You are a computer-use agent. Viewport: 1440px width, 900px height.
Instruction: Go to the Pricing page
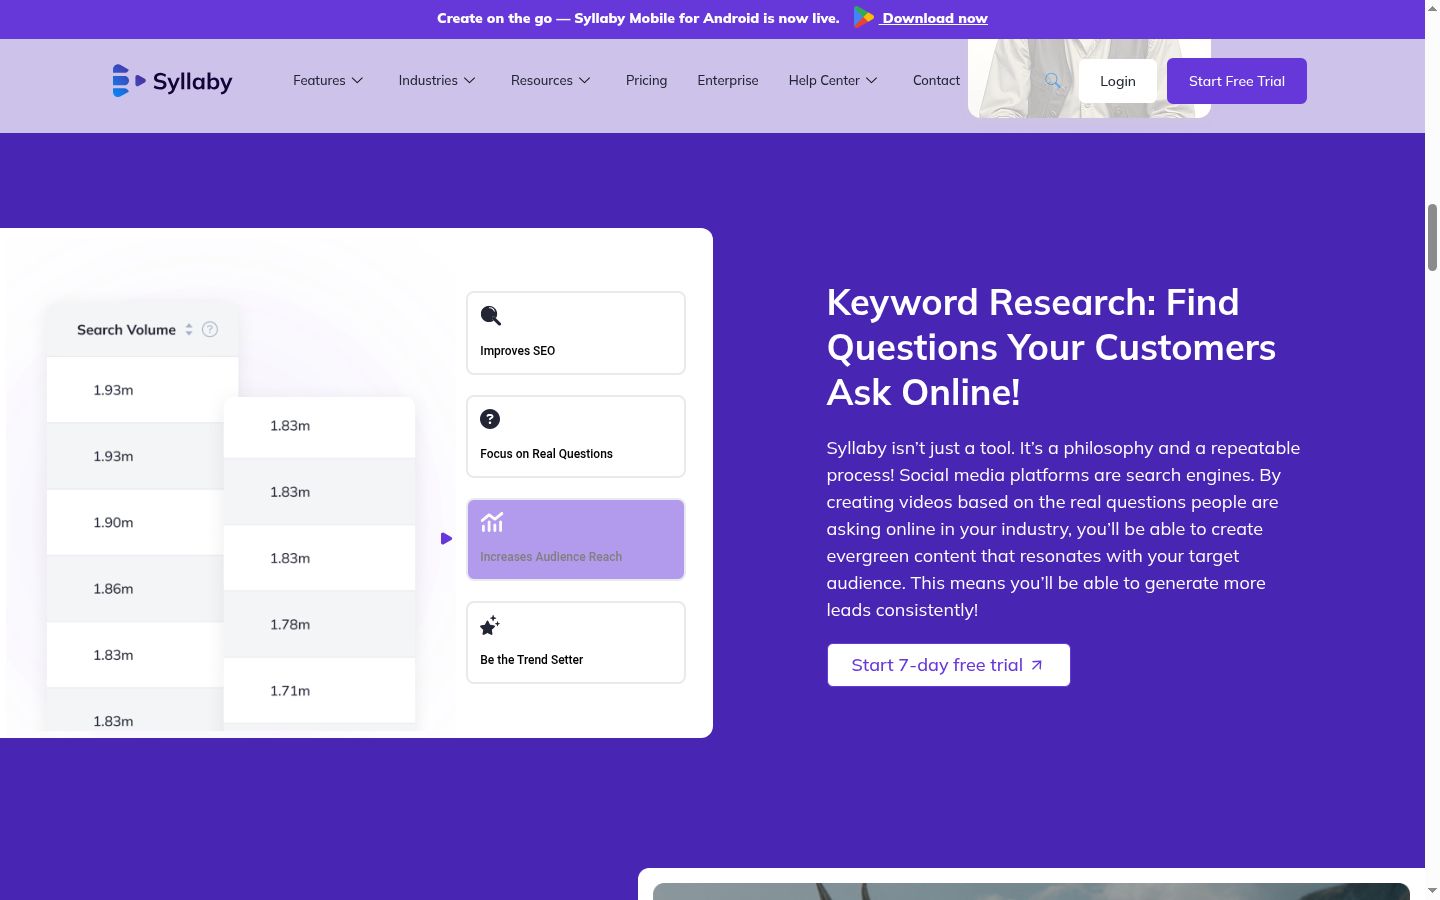[x=646, y=80]
